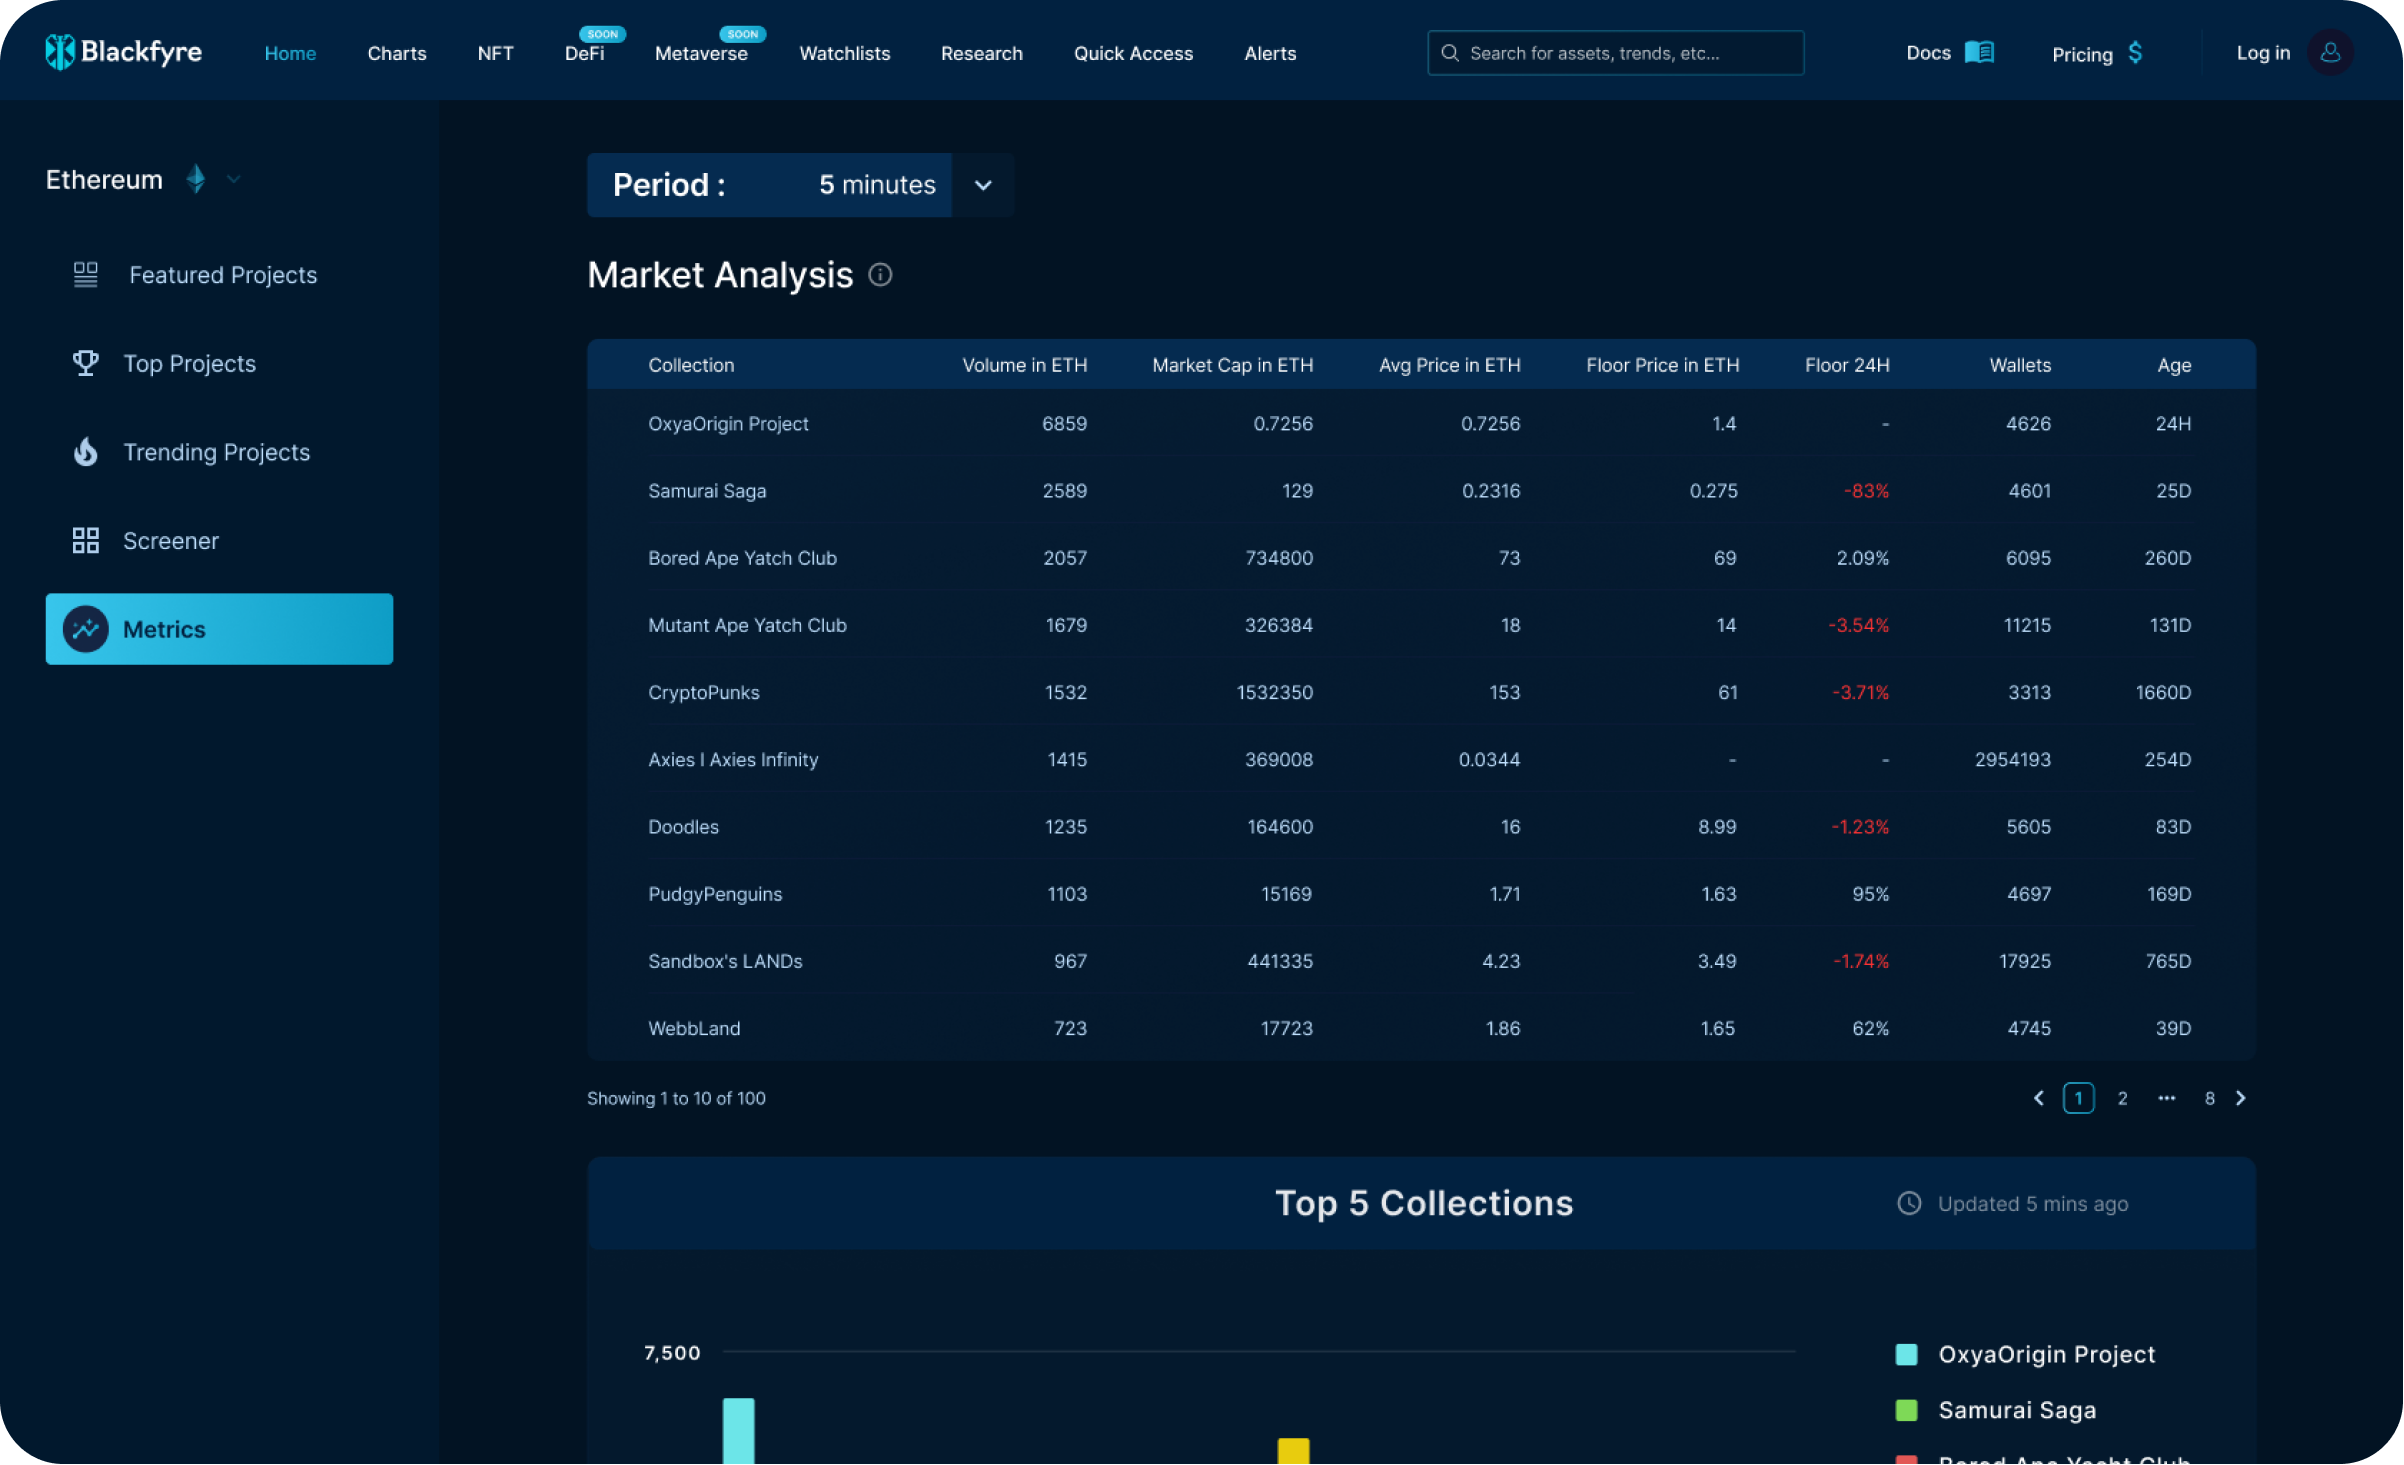Click the cyan bar in the chart

coord(738,1431)
